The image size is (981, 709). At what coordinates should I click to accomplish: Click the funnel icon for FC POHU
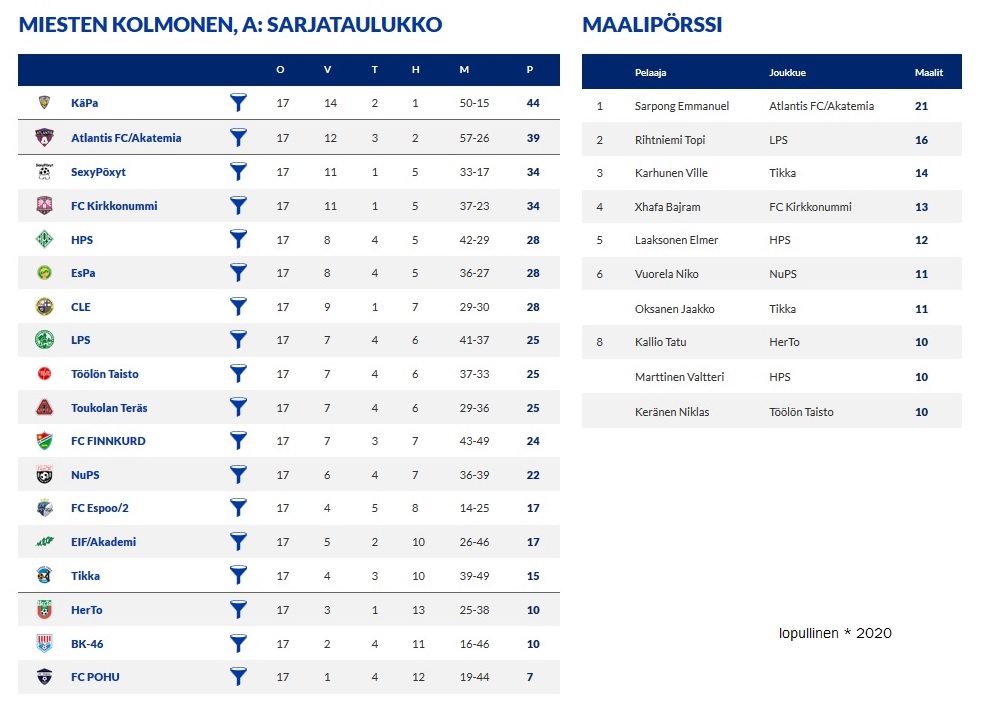point(238,677)
